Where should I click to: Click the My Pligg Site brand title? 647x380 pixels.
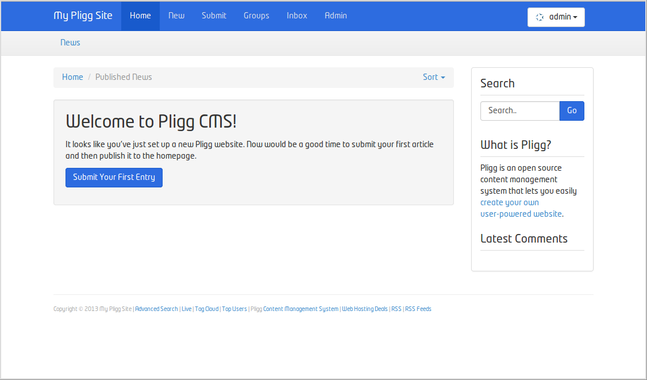pyautogui.click(x=83, y=16)
